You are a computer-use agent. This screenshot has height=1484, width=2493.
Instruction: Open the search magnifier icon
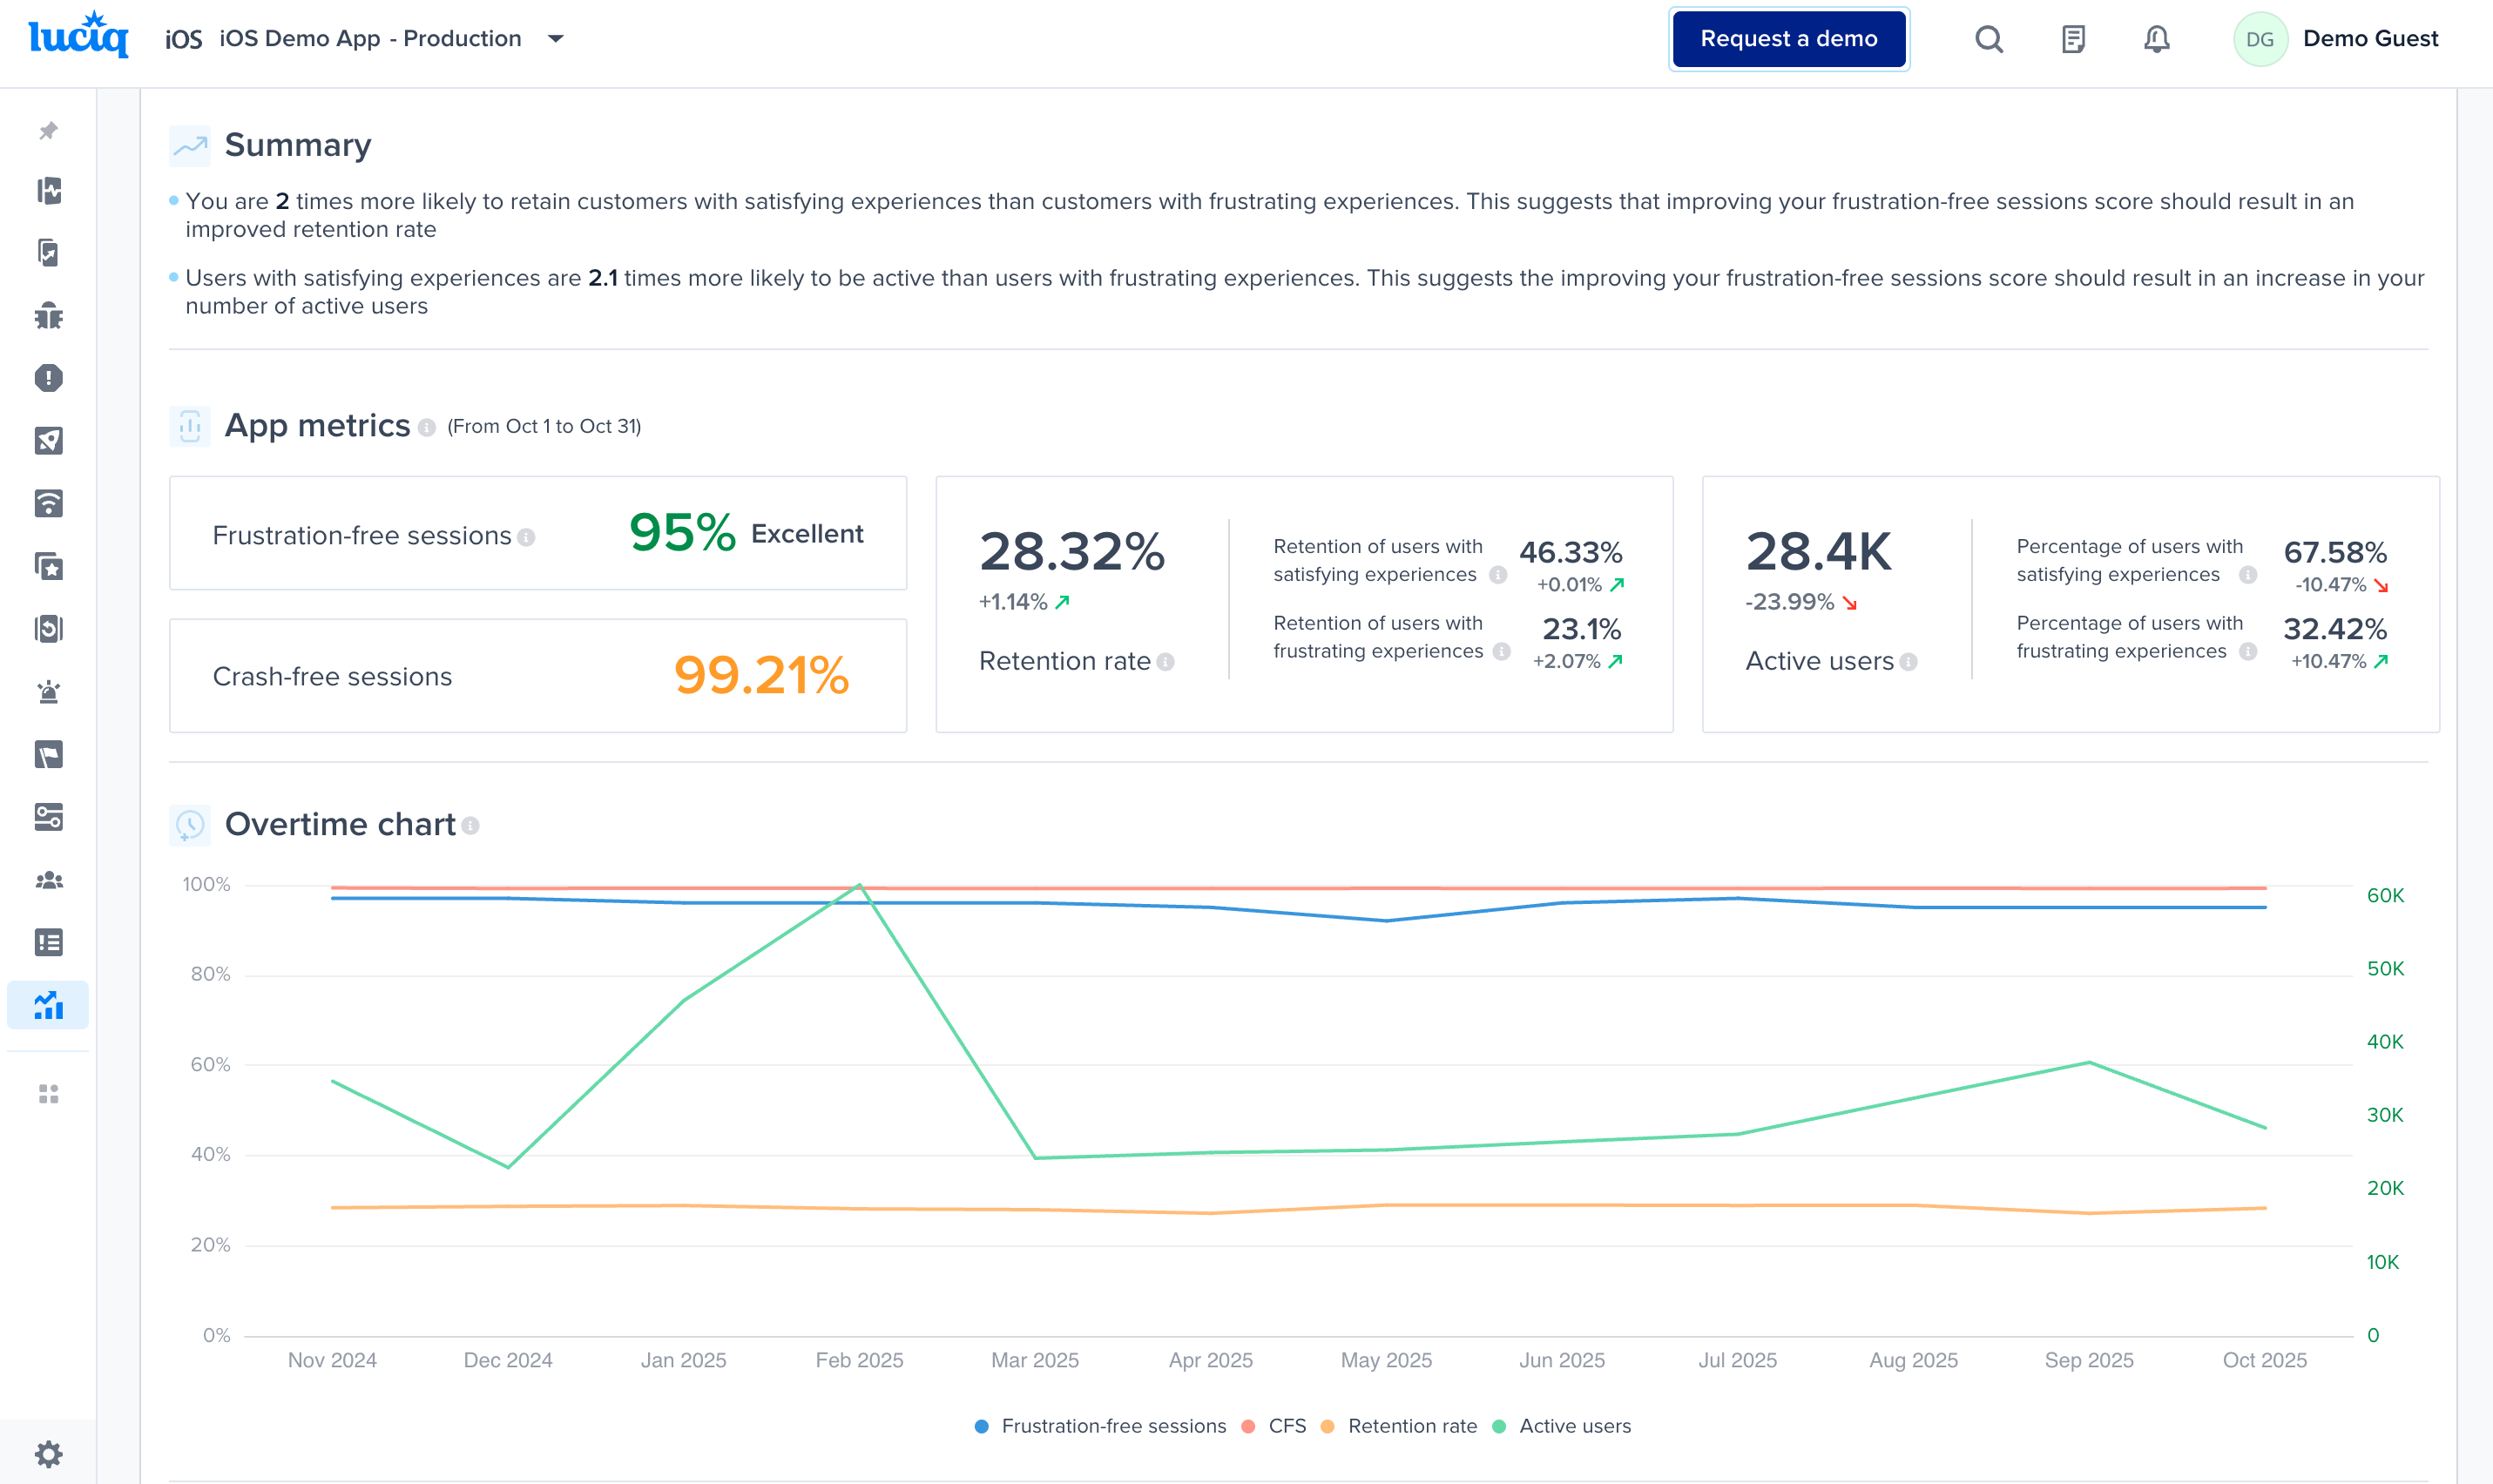tap(1989, 39)
